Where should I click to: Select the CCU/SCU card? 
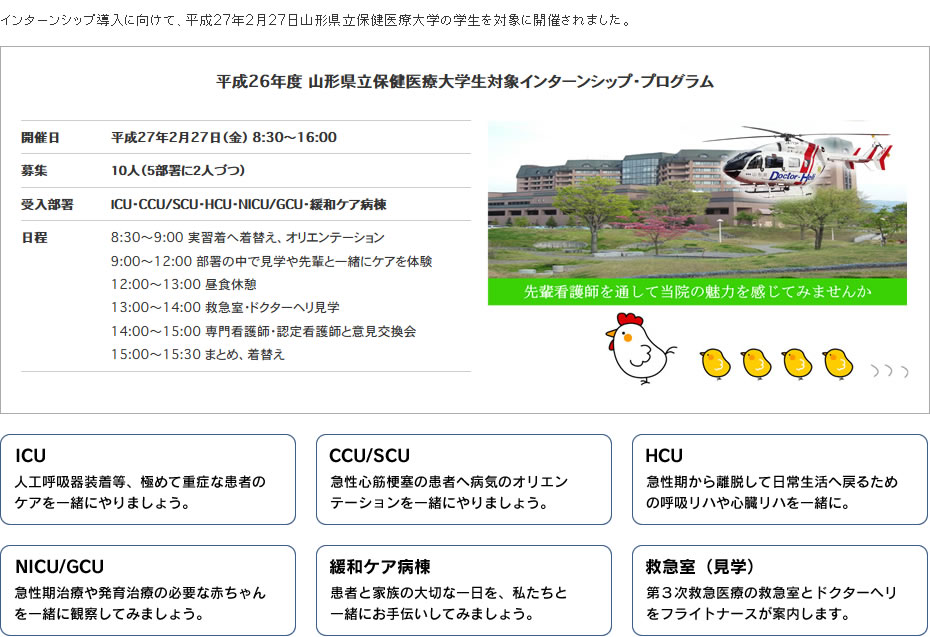pos(464,478)
